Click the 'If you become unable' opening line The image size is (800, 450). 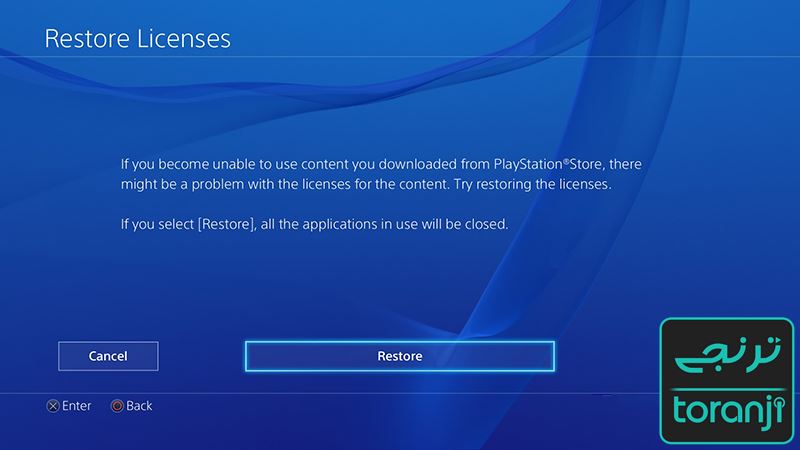381,164
